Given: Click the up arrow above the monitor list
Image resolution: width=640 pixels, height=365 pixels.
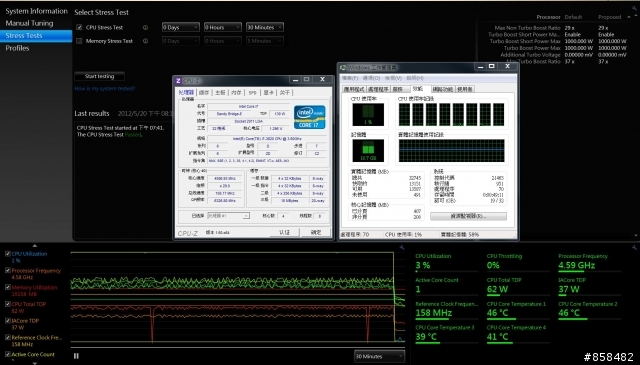Looking at the screenshot, I should point(35,245).
